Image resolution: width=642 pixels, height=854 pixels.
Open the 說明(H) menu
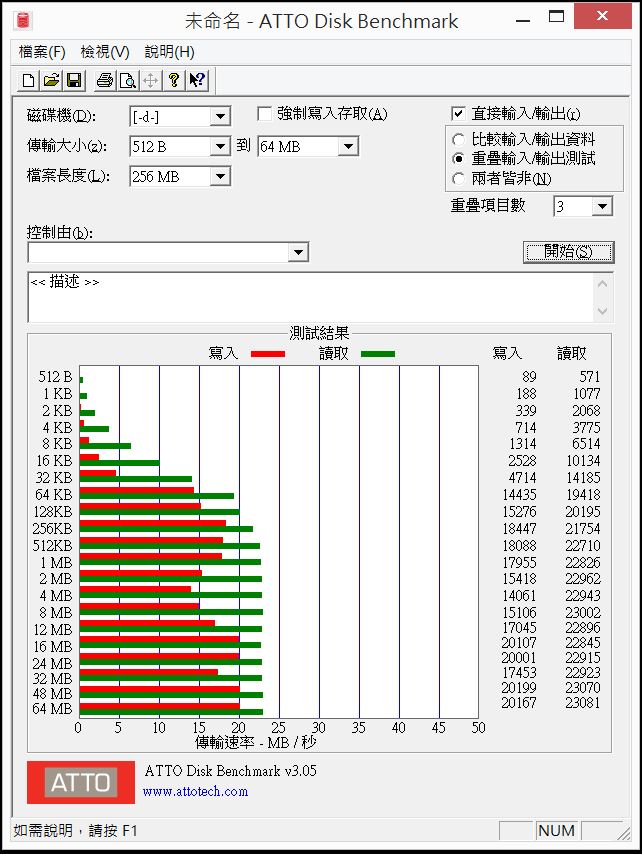169,52
